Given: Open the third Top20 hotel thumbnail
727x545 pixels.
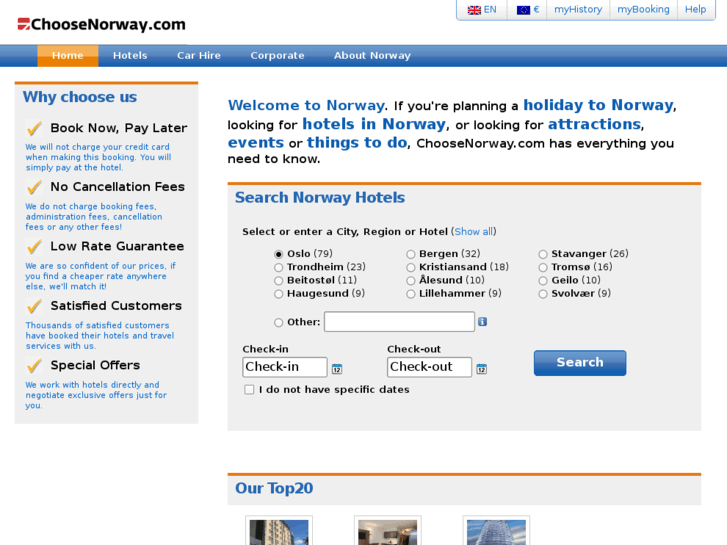Looking at the screenshot, I should 496,531.
